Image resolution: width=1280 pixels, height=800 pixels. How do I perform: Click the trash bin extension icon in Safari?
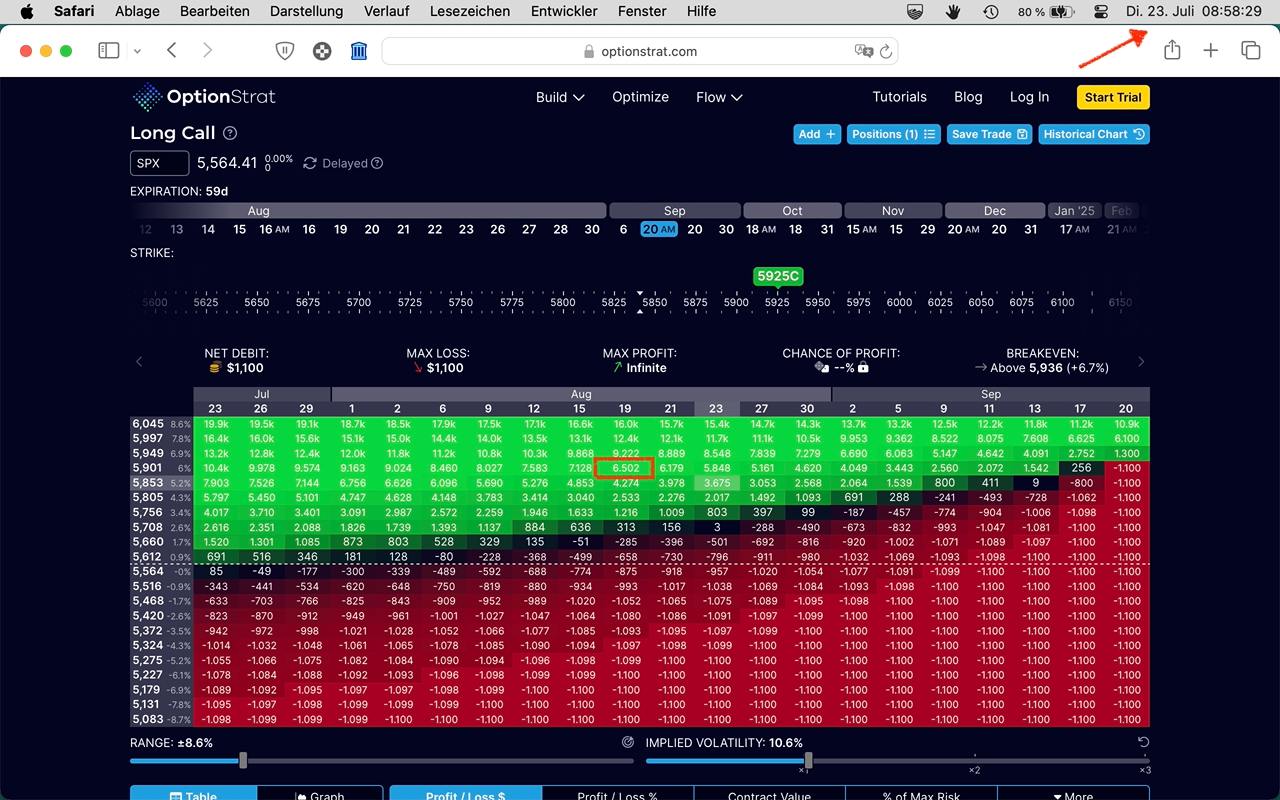(359, 51)
